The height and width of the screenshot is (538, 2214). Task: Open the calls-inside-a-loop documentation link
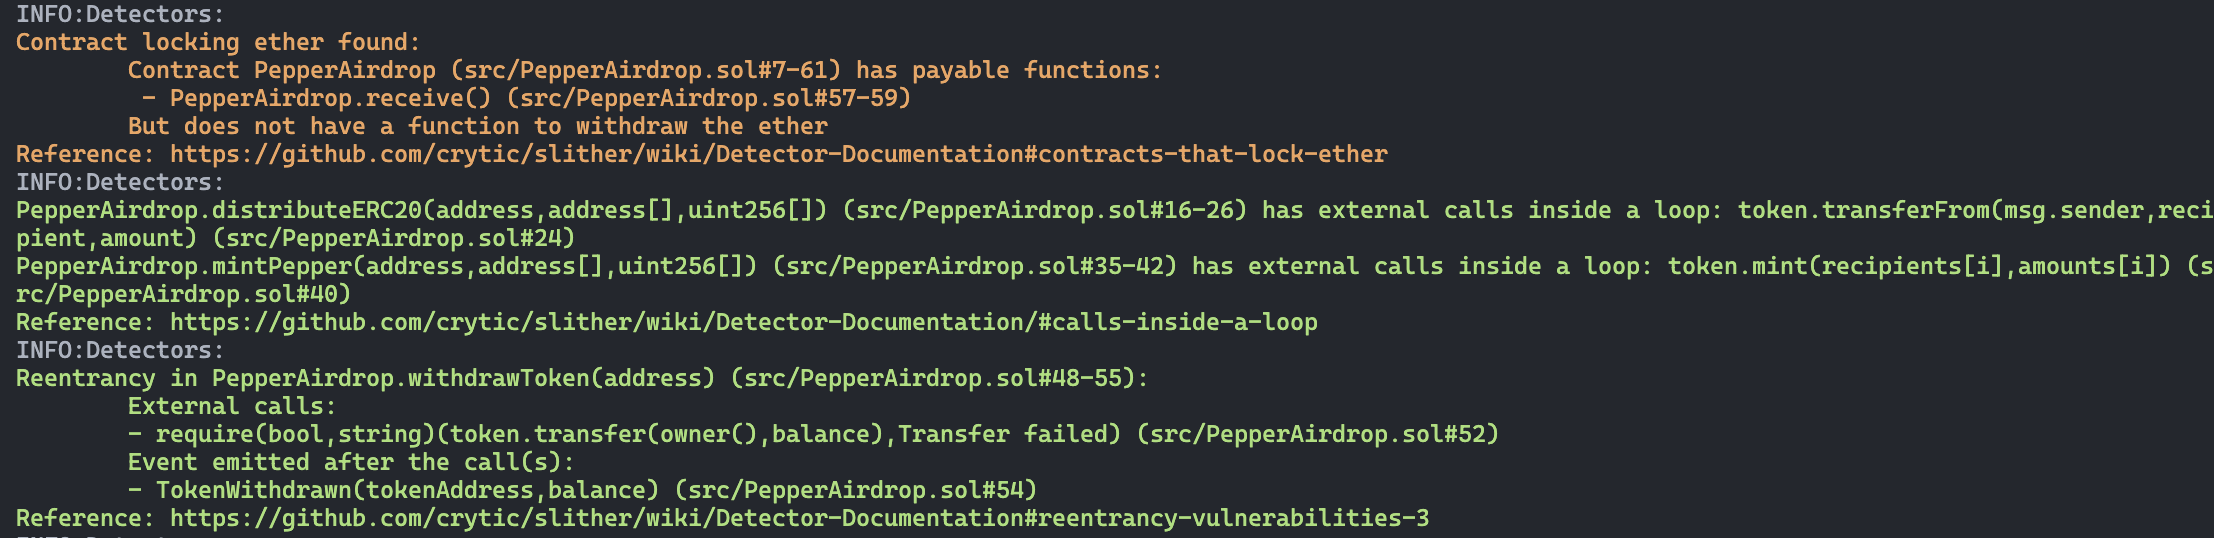coord(744,322)
